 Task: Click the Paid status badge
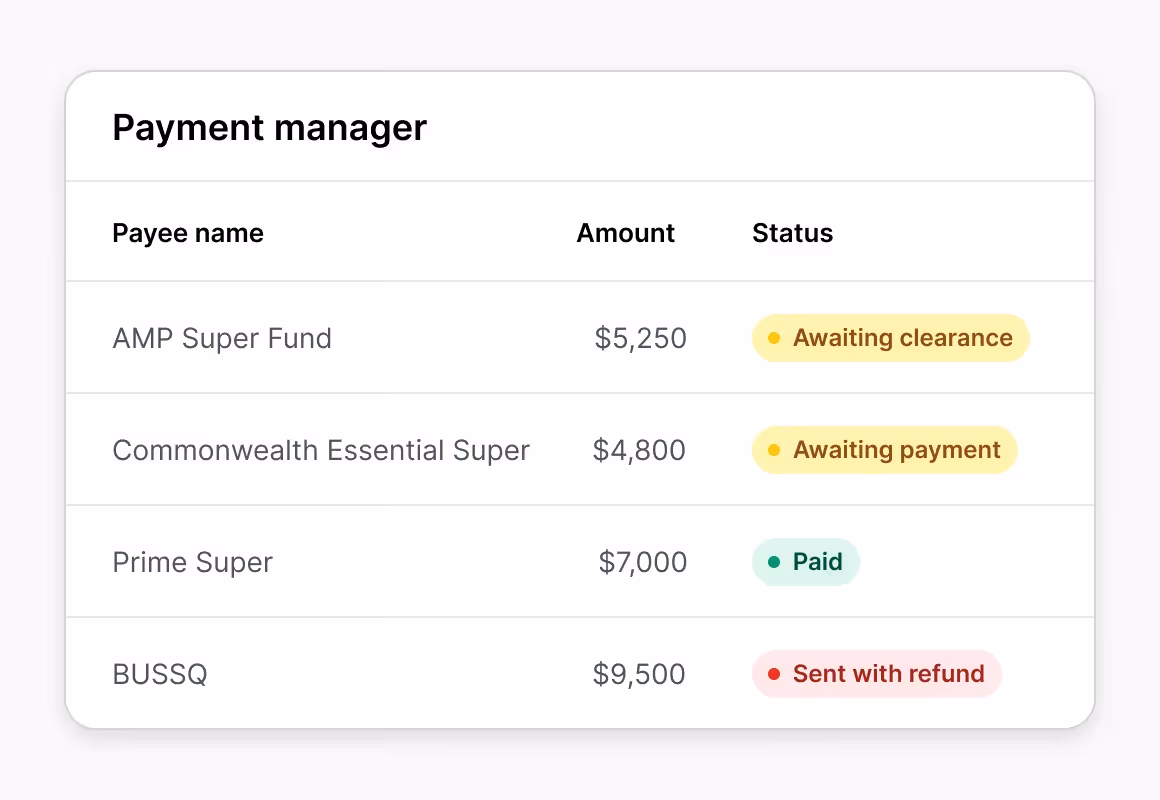[x=806, y=562]
